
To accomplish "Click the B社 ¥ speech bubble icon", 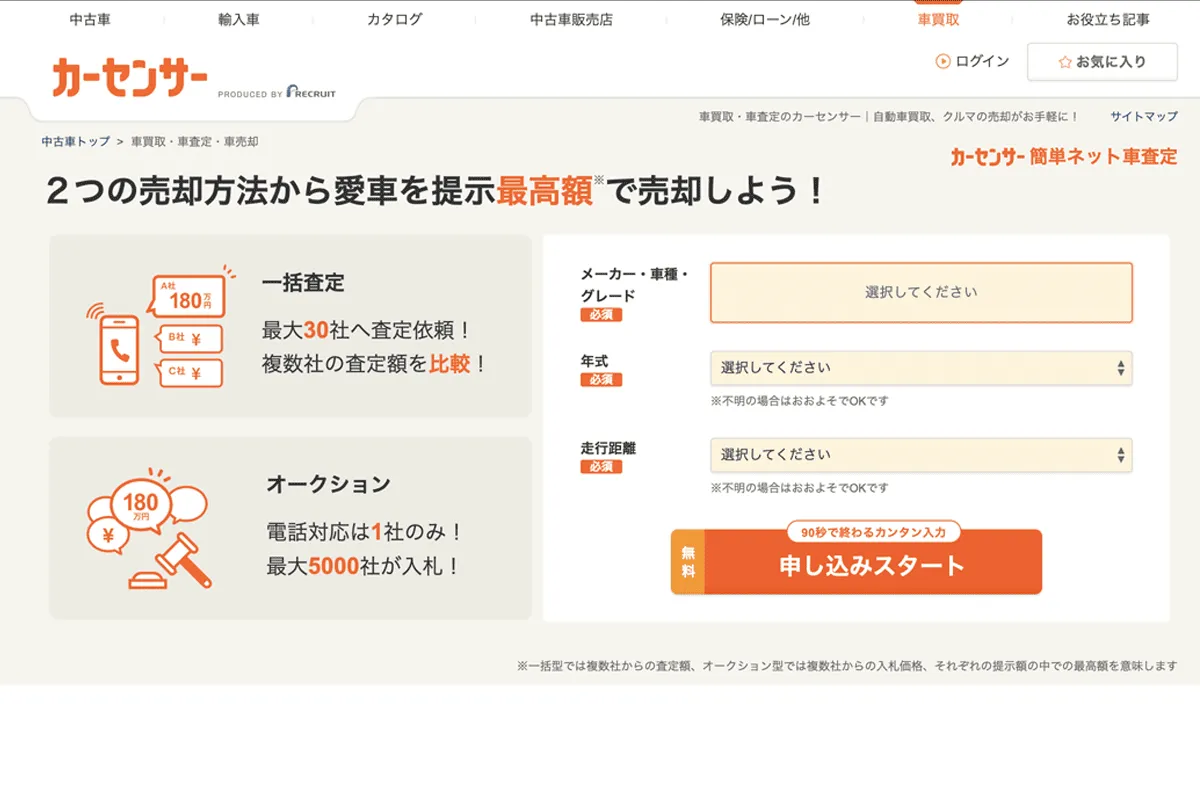I will (x=188, y=340).
